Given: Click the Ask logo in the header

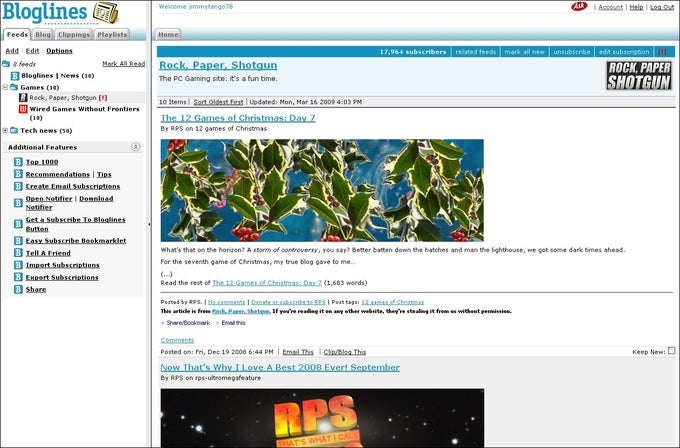Looking at the screenshot, I should [x=579, y=6].
